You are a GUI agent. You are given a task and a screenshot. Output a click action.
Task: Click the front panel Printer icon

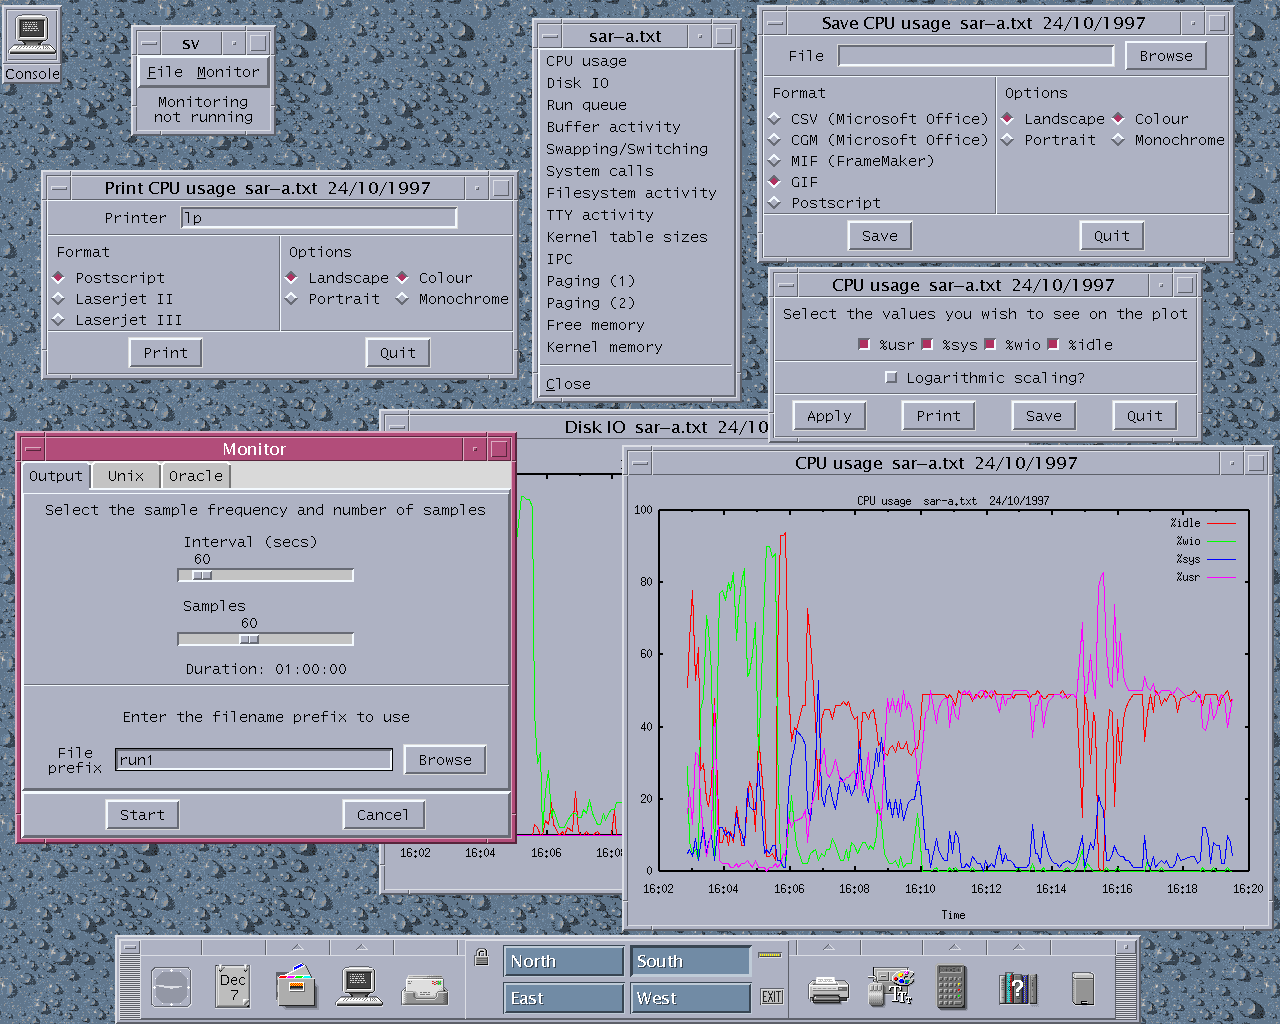(x=828, y=989)
